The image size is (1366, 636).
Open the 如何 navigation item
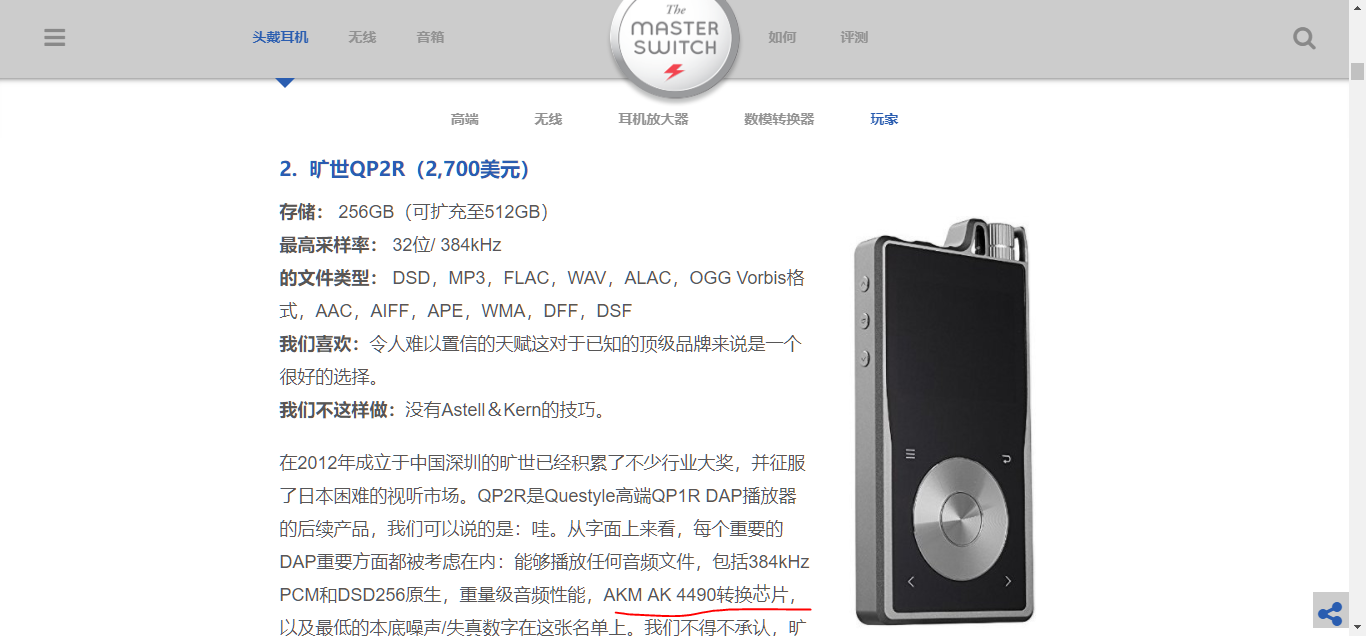[782, 37]
